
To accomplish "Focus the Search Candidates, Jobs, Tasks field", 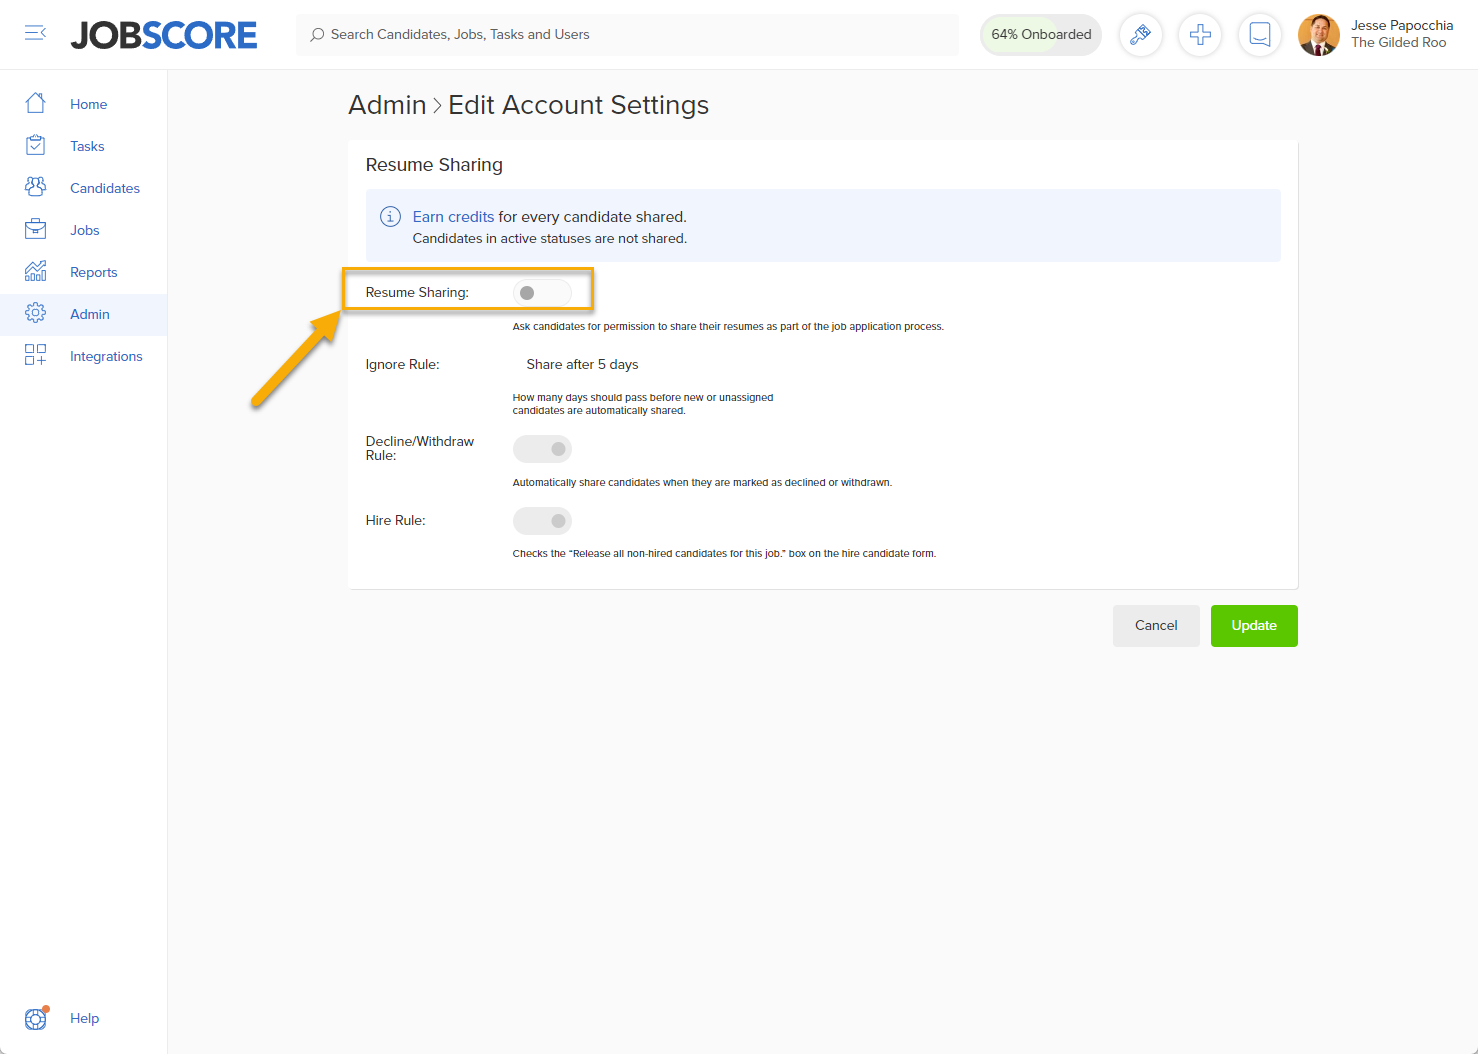I will pos(627,35).
